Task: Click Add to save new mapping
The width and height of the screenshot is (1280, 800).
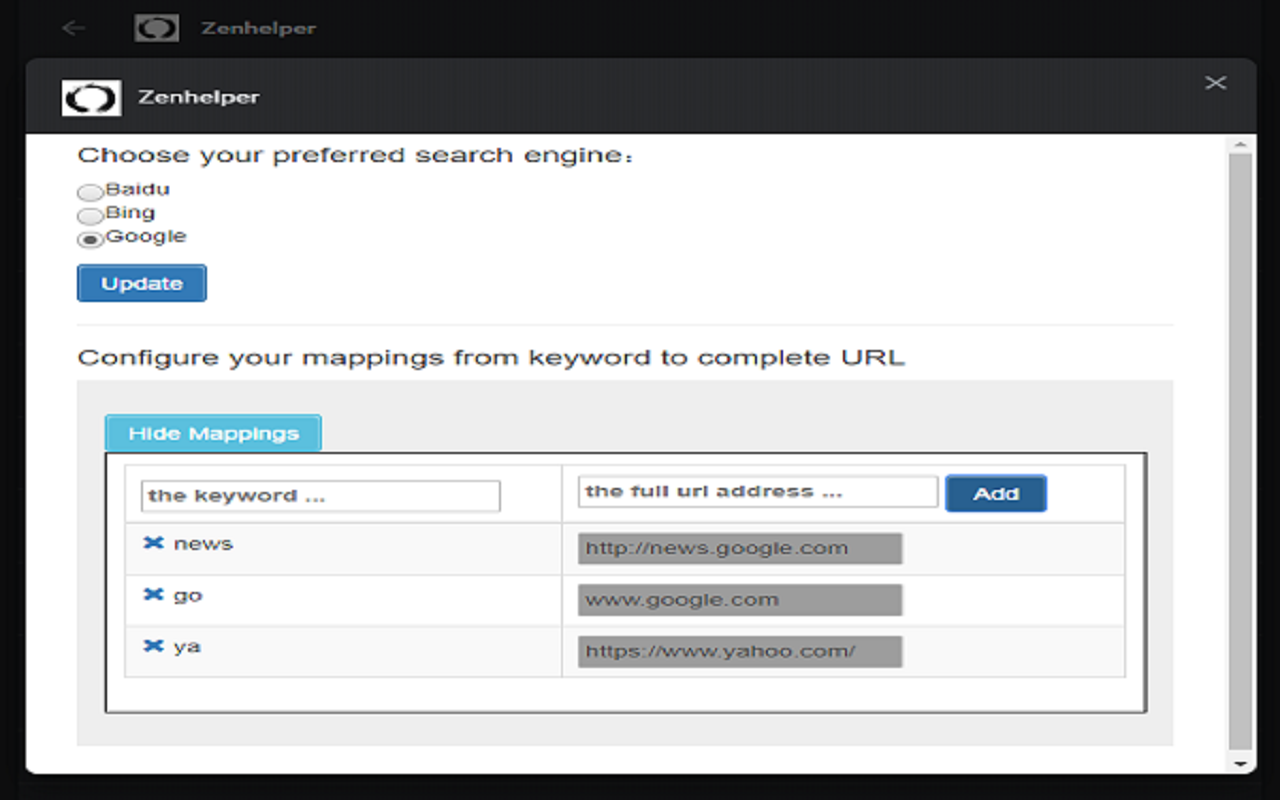Action: coord(995,493)
